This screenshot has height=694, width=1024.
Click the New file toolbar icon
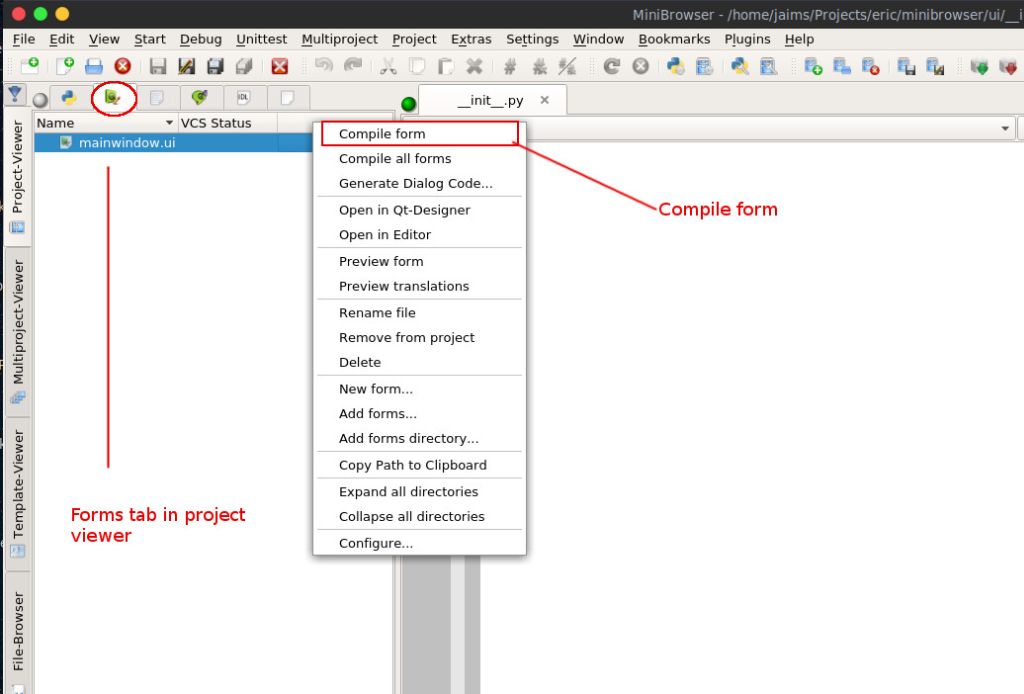pyautogui.click(x=66, y=67)
